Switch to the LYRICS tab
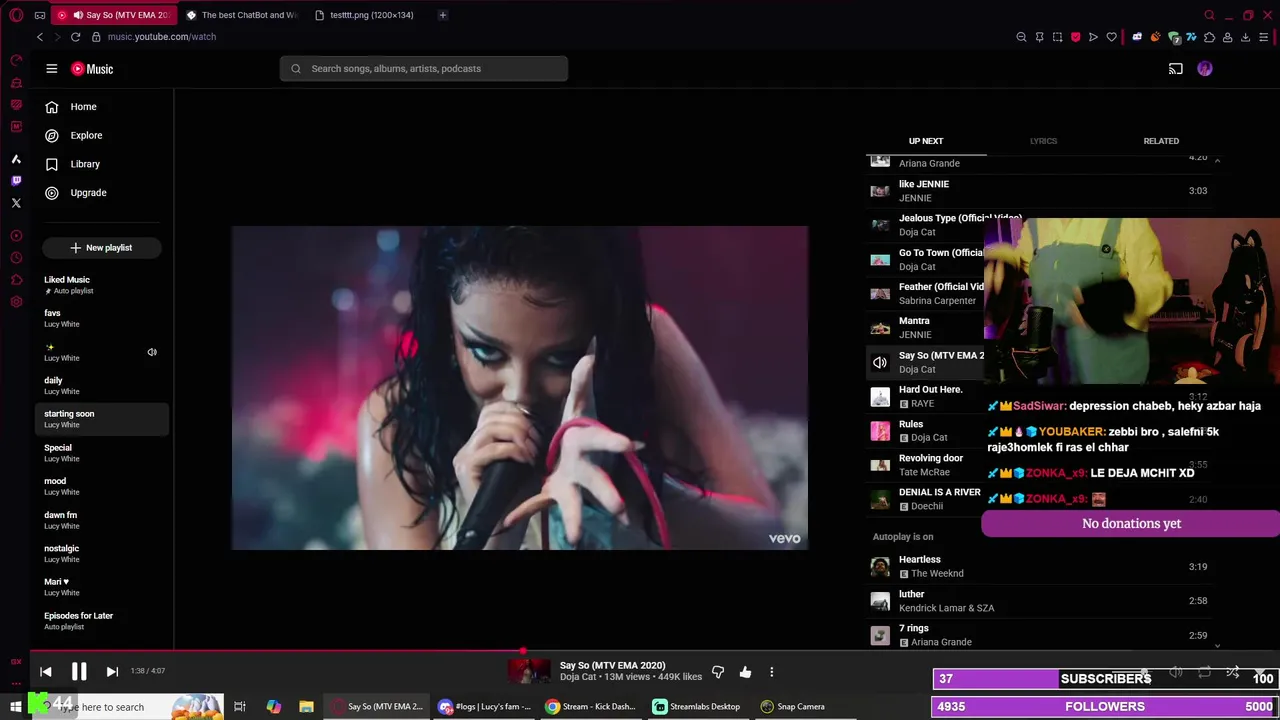Viewport: 1280px width, 720px height. tap(1043, 141)
